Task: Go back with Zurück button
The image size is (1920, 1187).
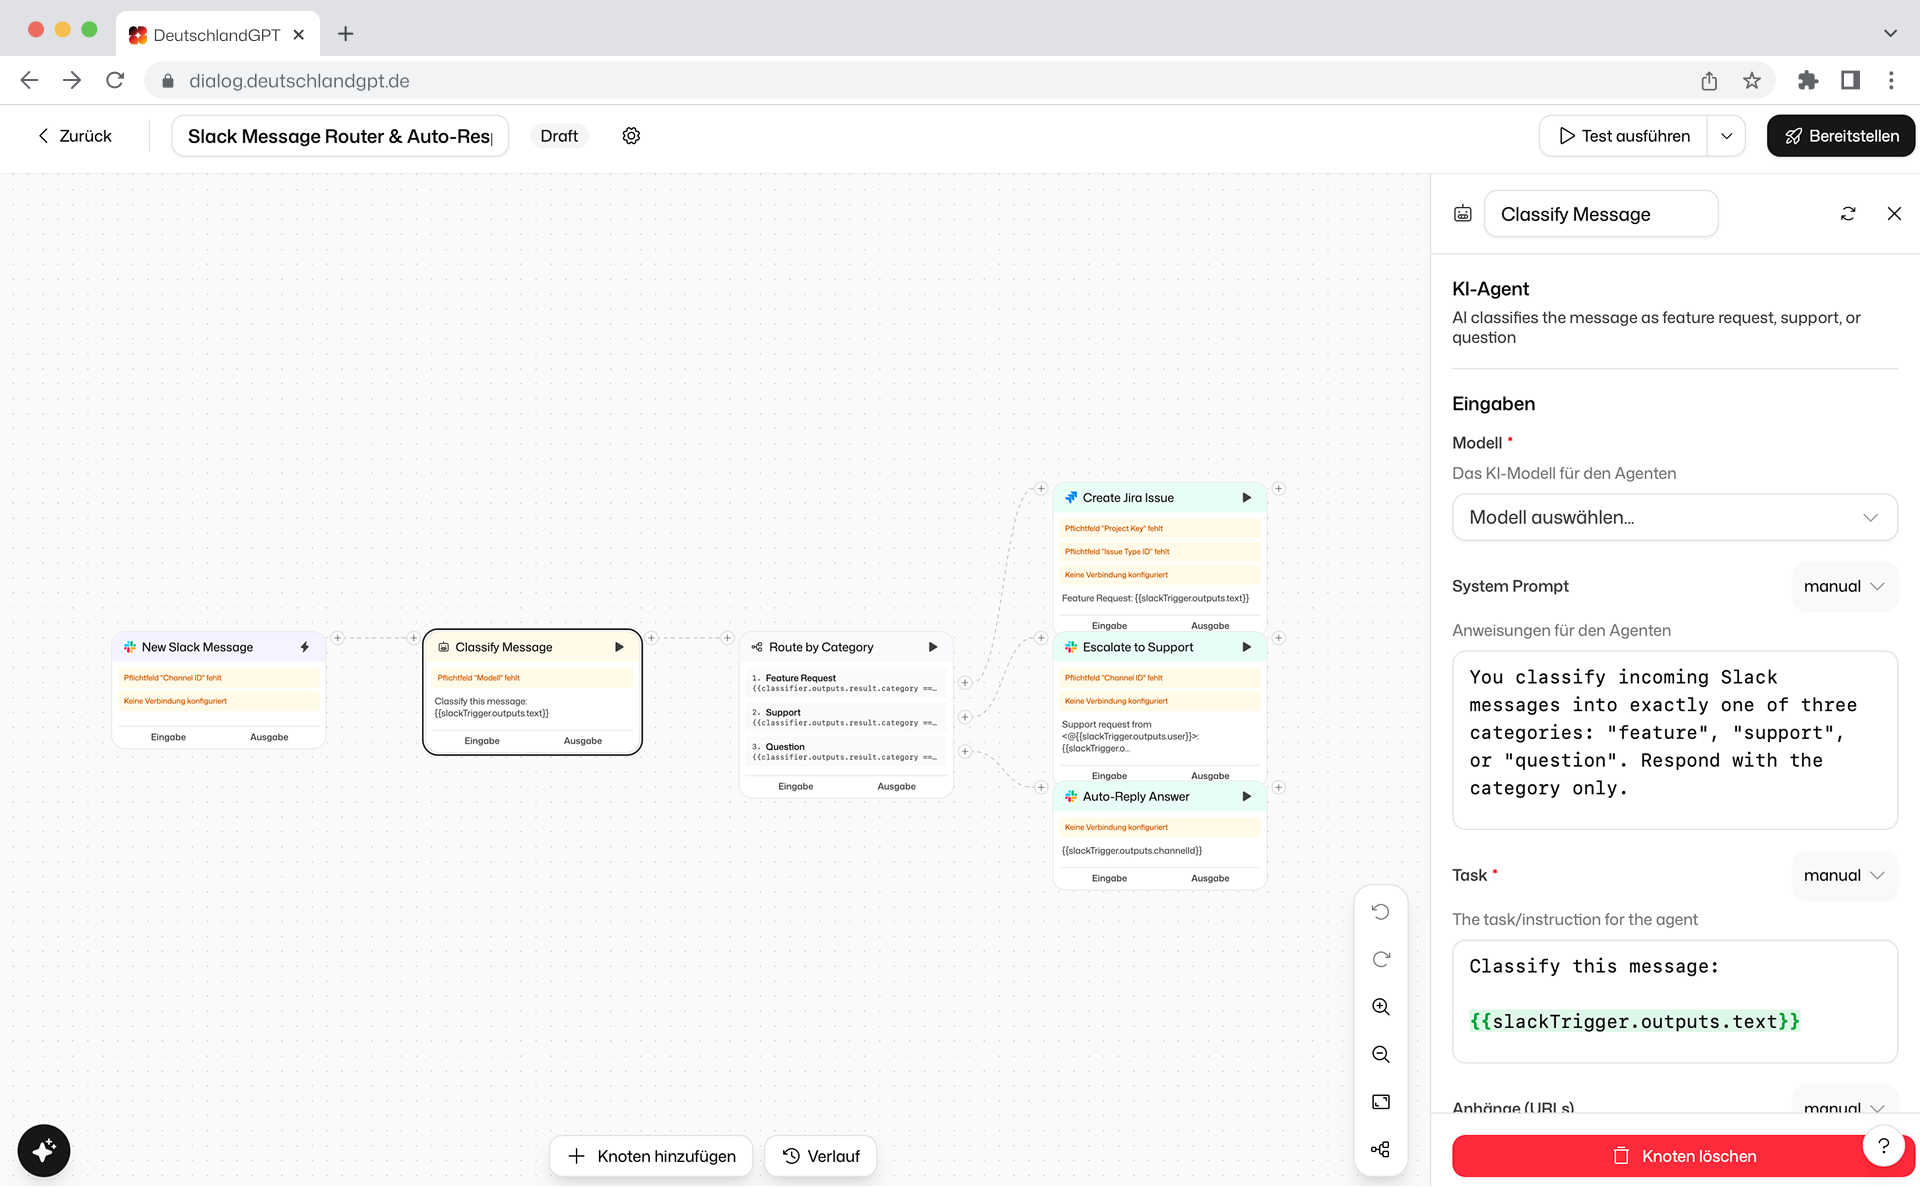Action: [75, 136]
